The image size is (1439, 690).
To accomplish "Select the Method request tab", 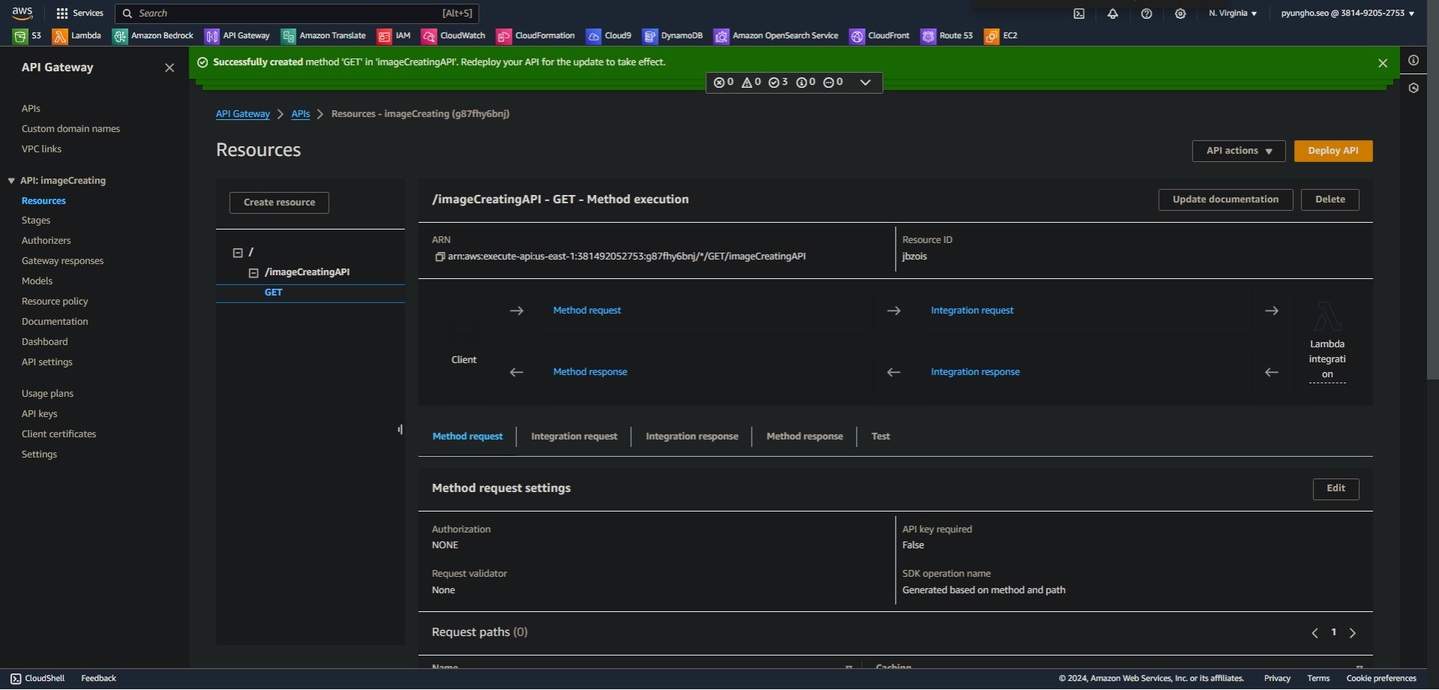I will 467,436.
